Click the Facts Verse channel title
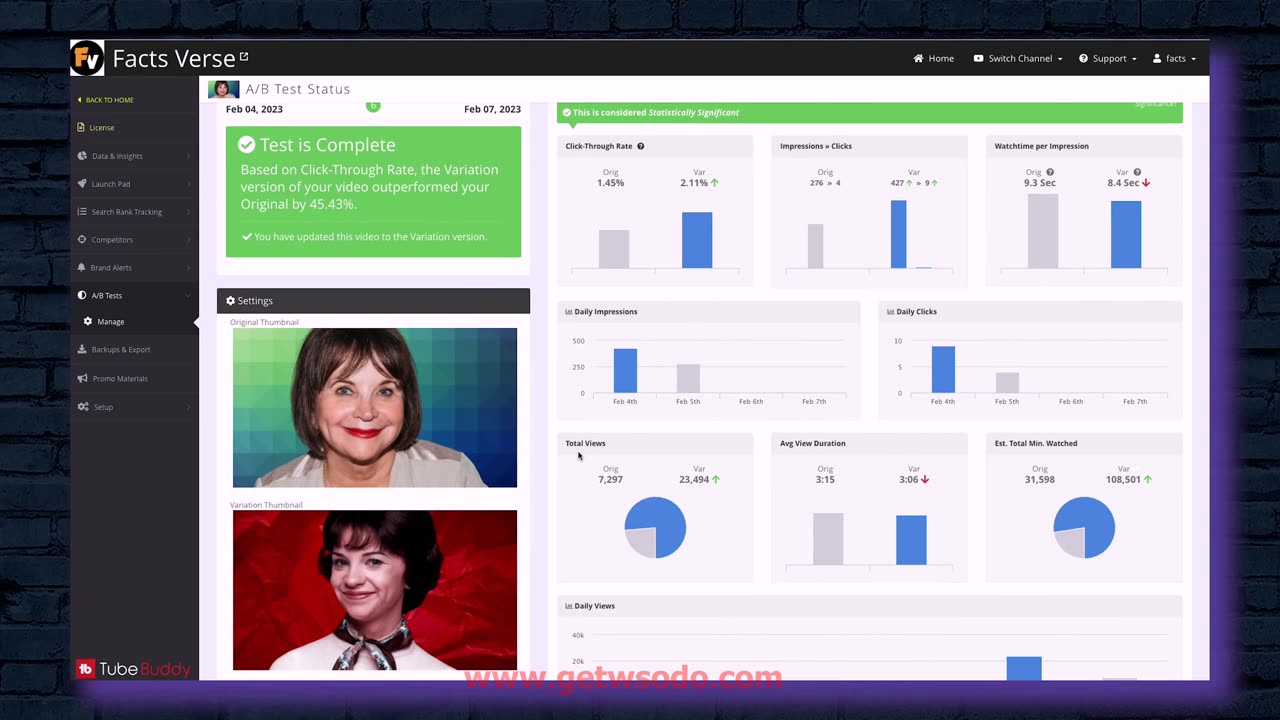 pyautogui.click(x=174, y=58)
